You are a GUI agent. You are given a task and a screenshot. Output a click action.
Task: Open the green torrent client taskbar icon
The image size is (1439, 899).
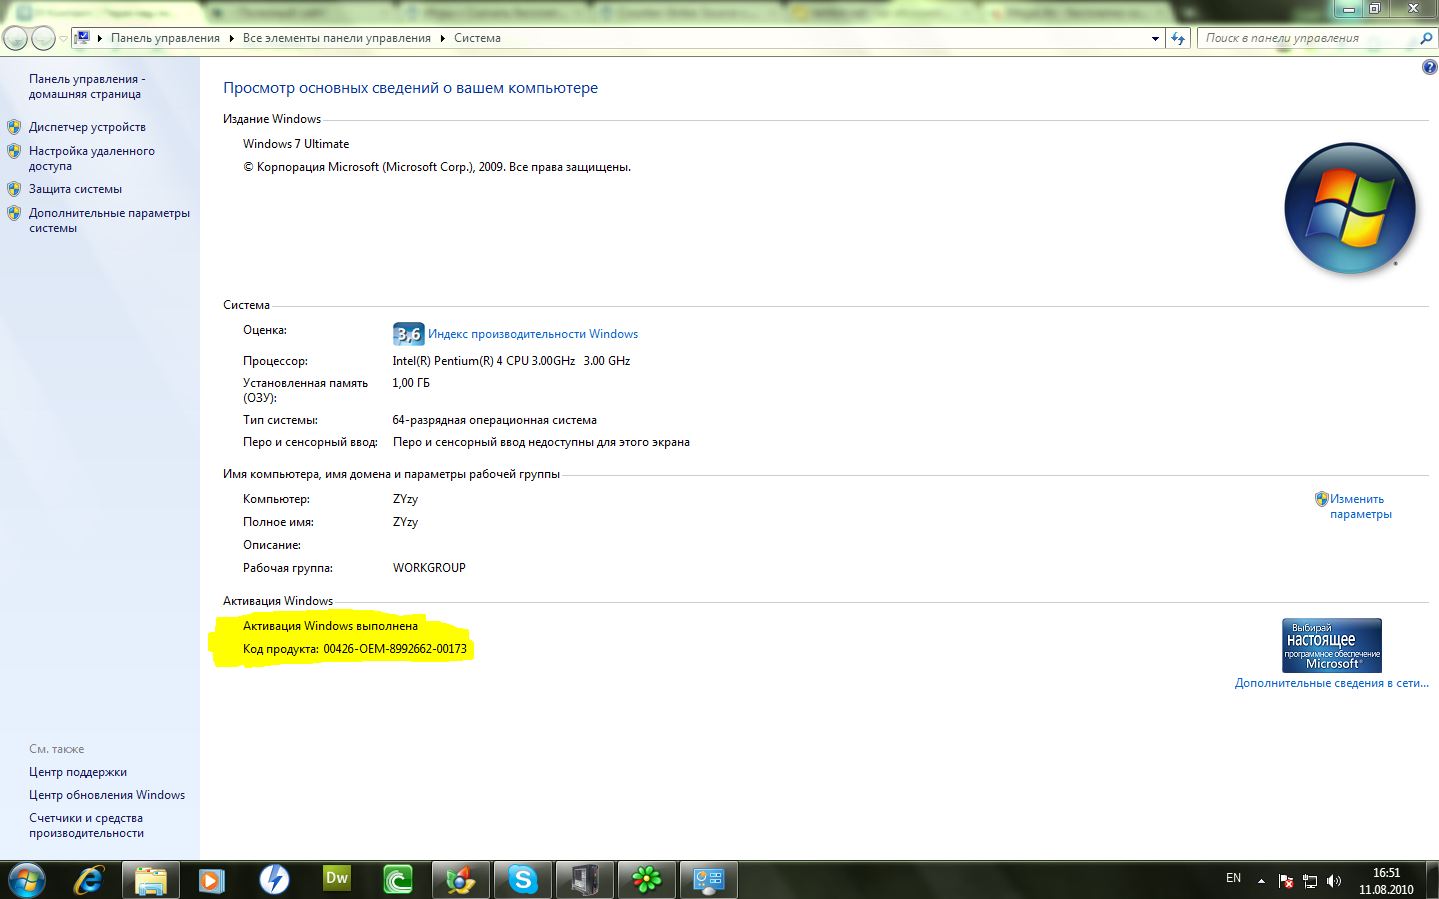[x=398, y=880]
